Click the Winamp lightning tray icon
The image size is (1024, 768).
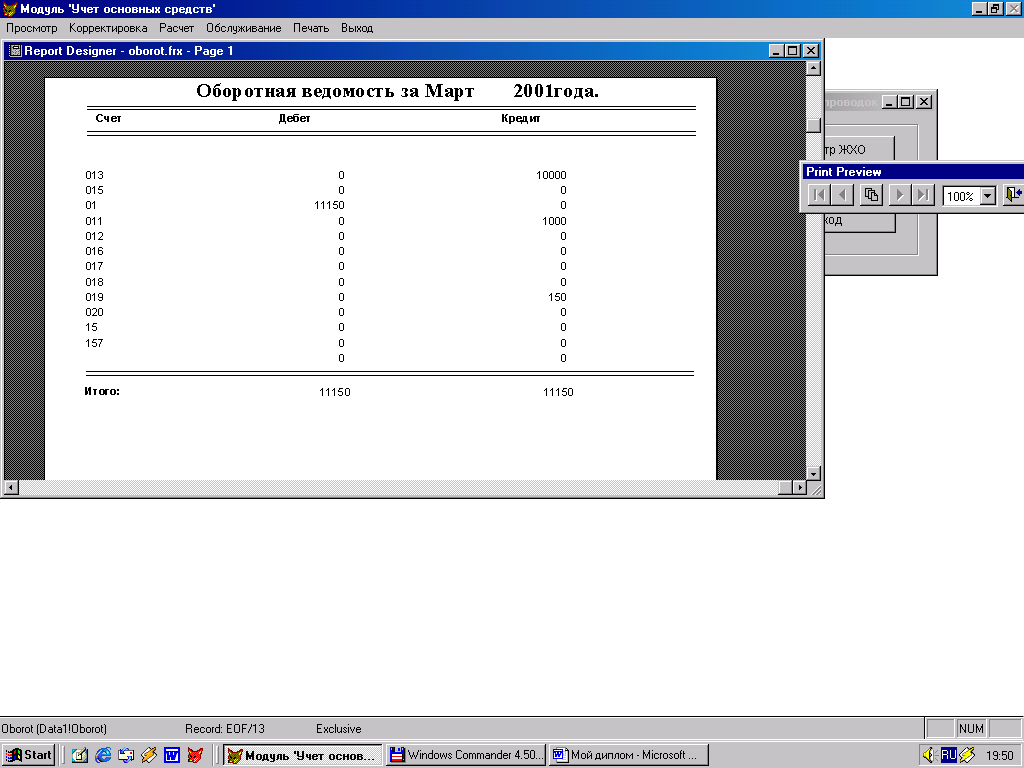point(967,755)
